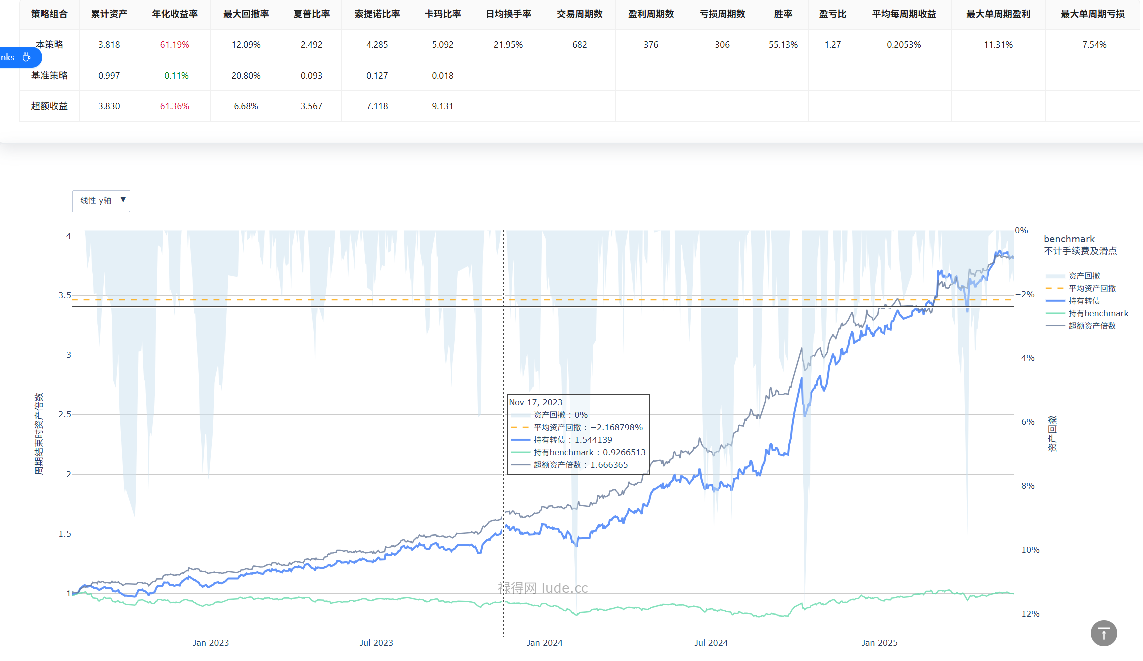Viewport: 1143px width, 661px height.
Task: Click the 夏普比率 column header
Action: tap(311, 15)
